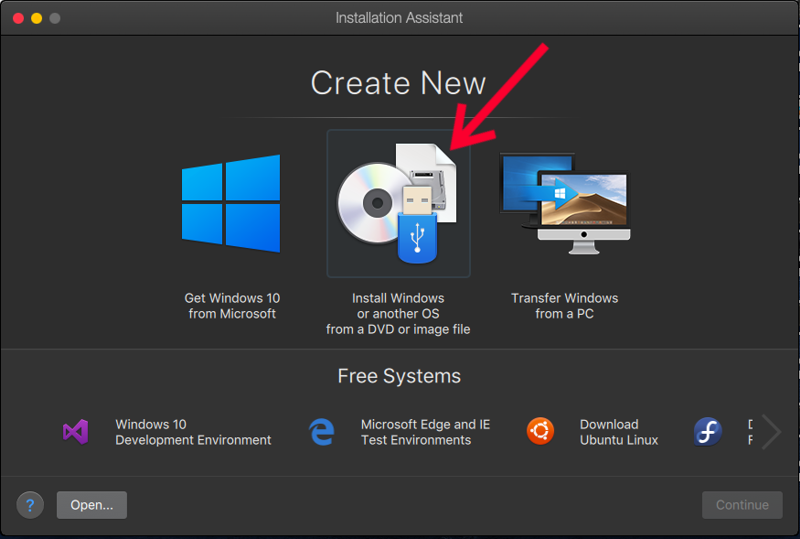Image resolution: width=800 pixels, height=539 pixels.
Task: Click the "Installation Assistant" title bar text
Action: point(399,18)
